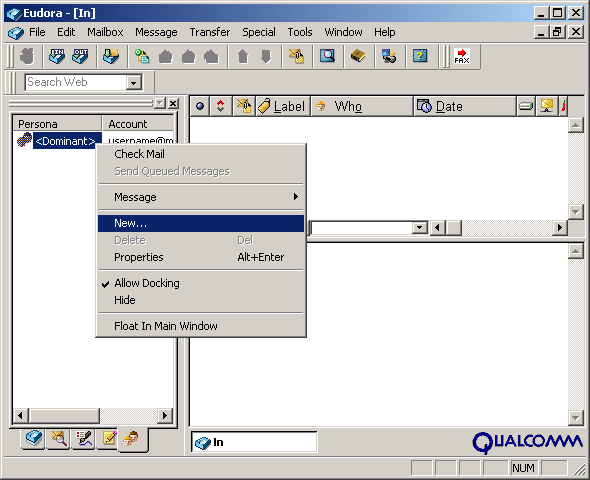Click the Forward toolbar icon
The image size is (590, 480).
(211, 56)
